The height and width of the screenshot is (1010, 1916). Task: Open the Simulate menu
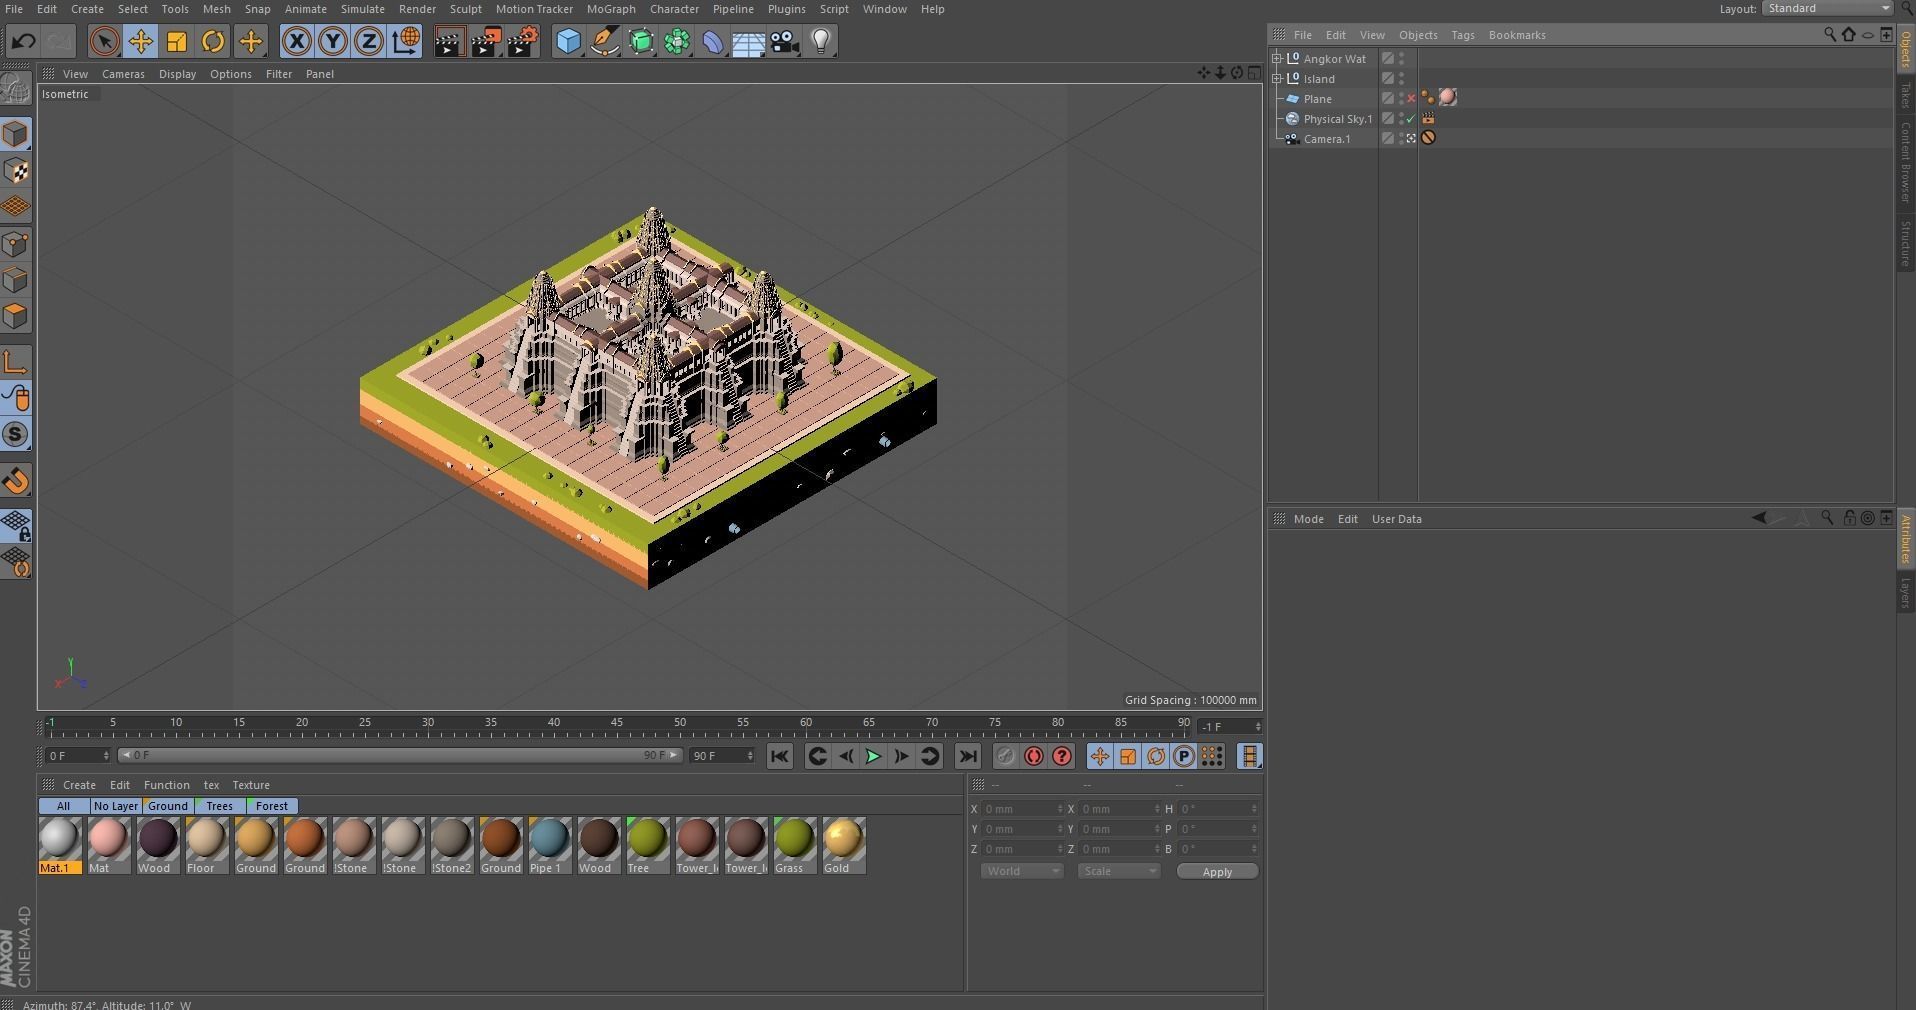click(362, 9)
